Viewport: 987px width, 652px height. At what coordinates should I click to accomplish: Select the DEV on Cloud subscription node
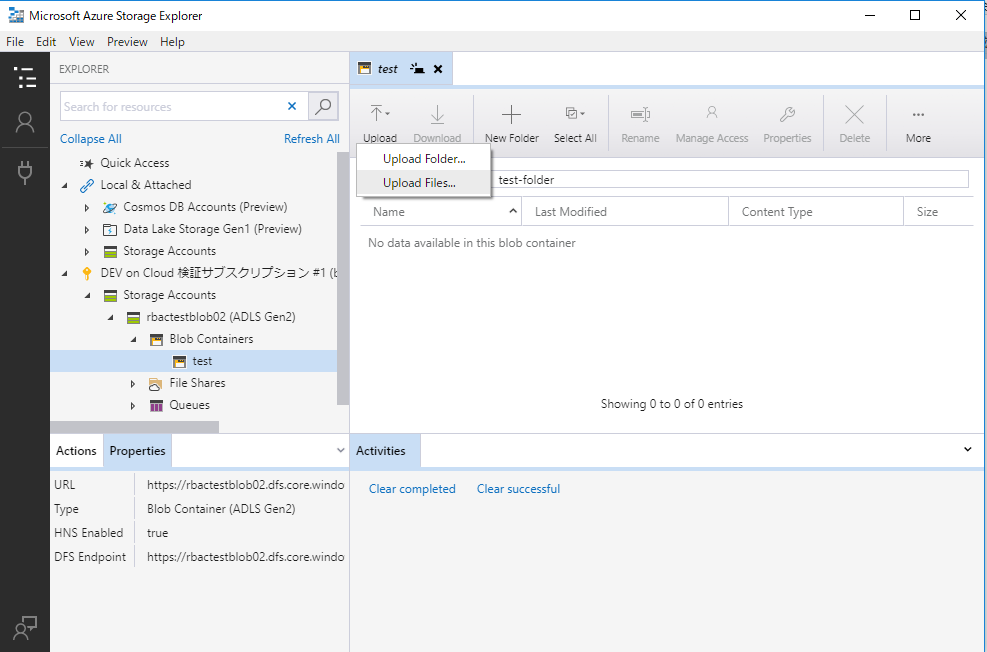pos(218,273)
